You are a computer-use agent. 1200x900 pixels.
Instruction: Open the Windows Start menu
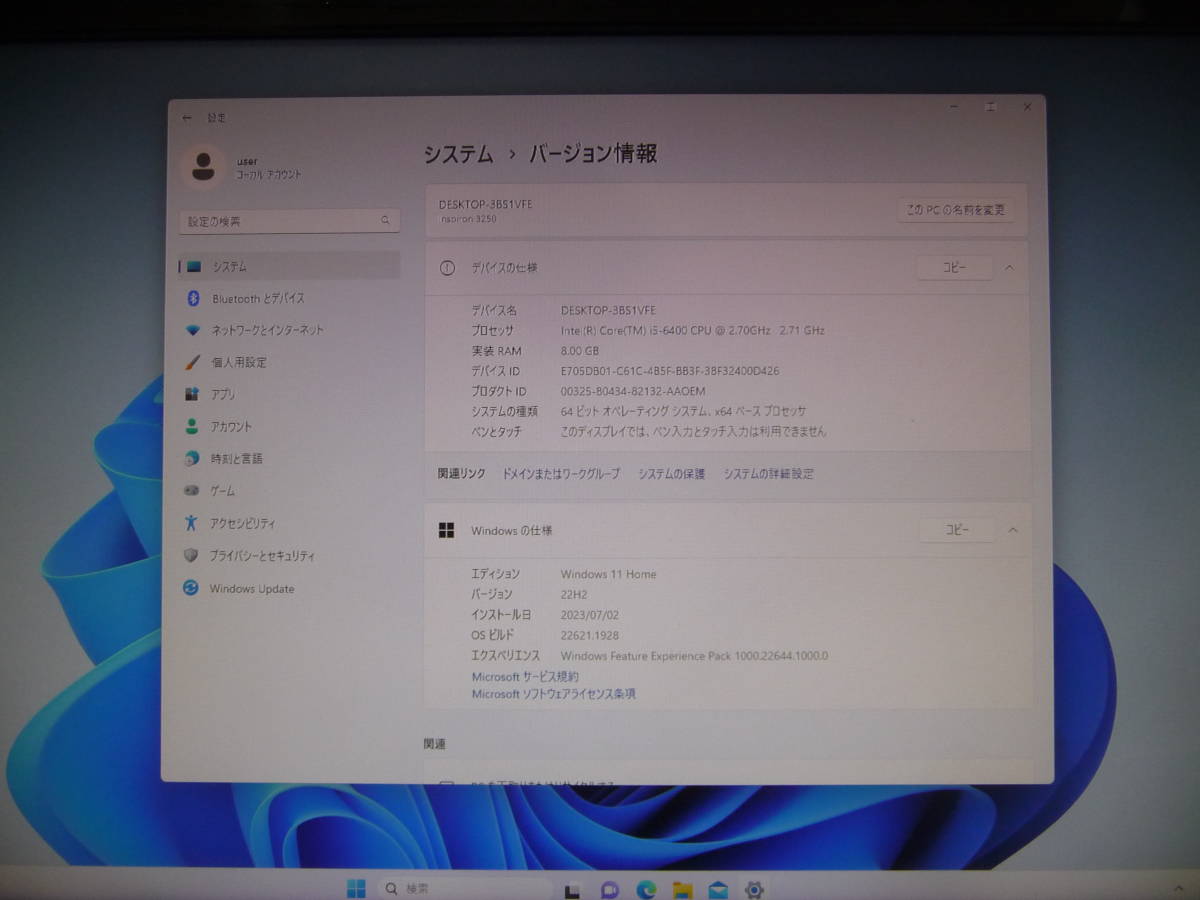tap(356, 888)
